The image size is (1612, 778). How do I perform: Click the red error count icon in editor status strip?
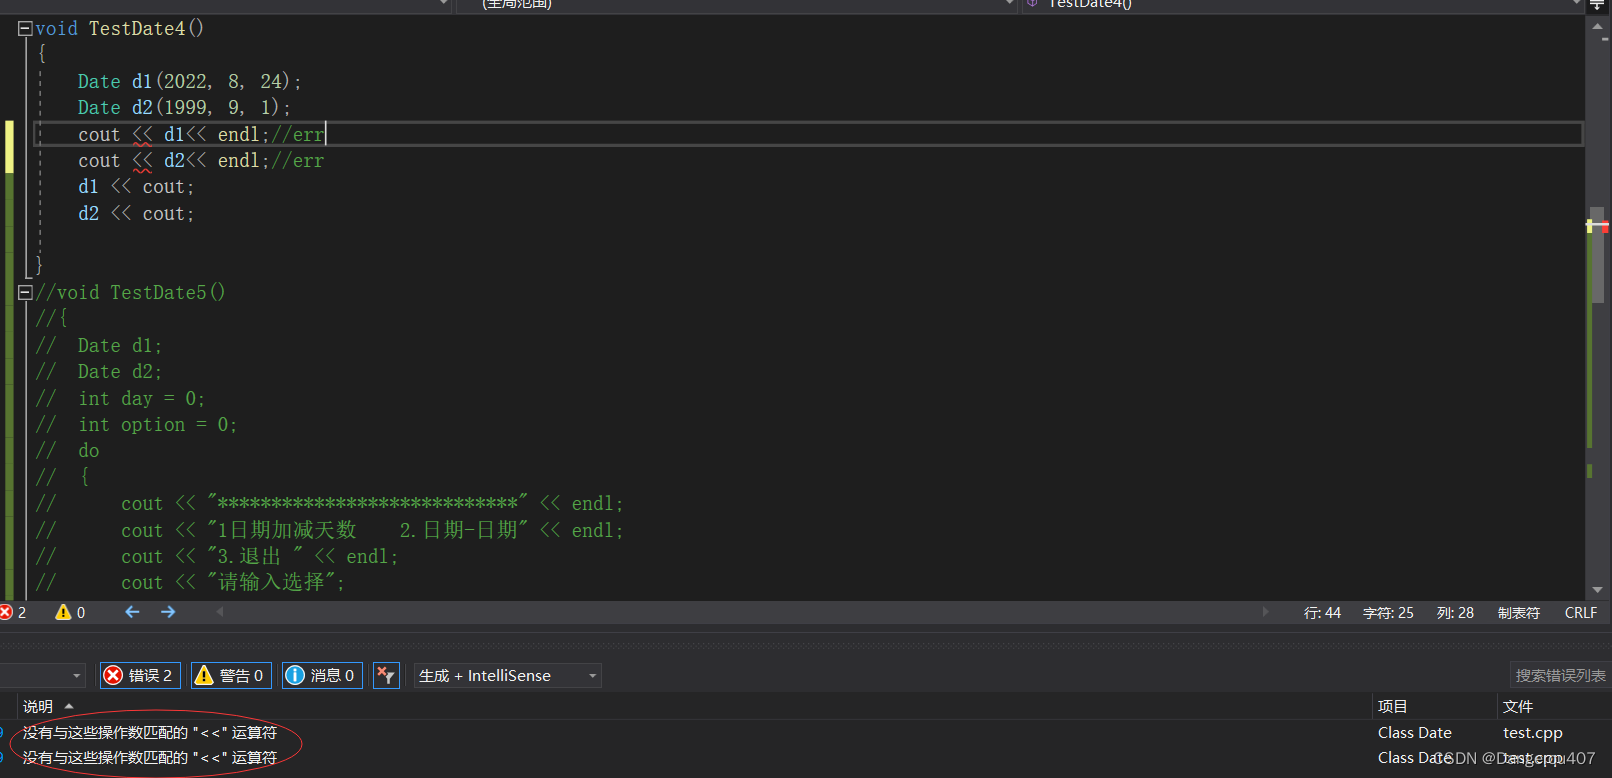tap(6, 612)
